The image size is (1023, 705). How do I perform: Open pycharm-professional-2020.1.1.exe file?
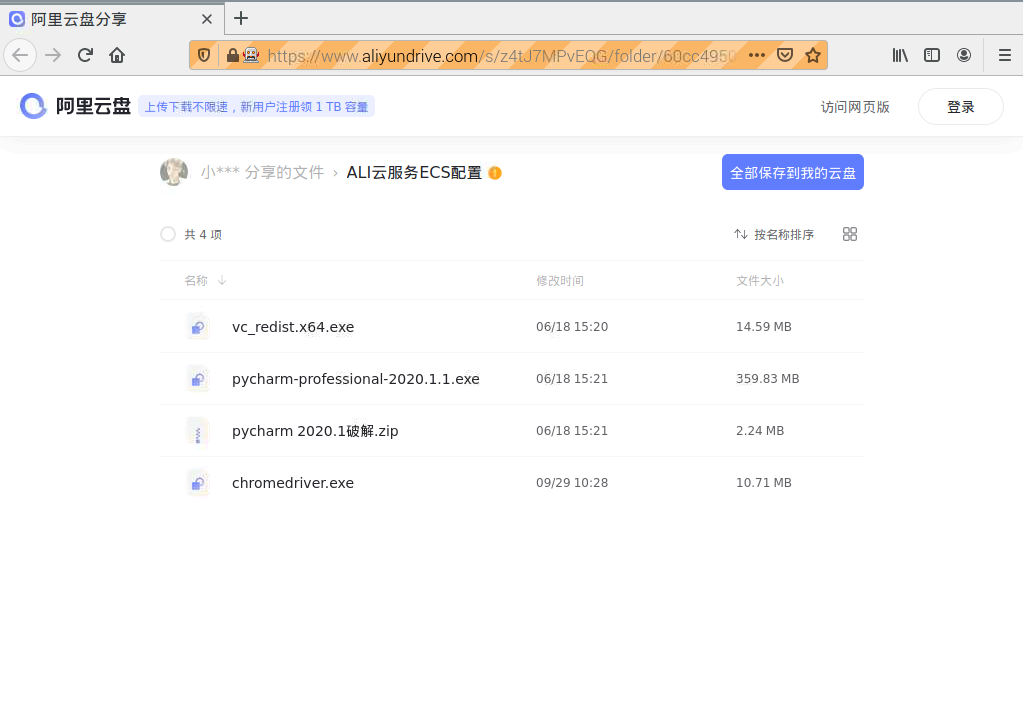[x=356, y=379]
